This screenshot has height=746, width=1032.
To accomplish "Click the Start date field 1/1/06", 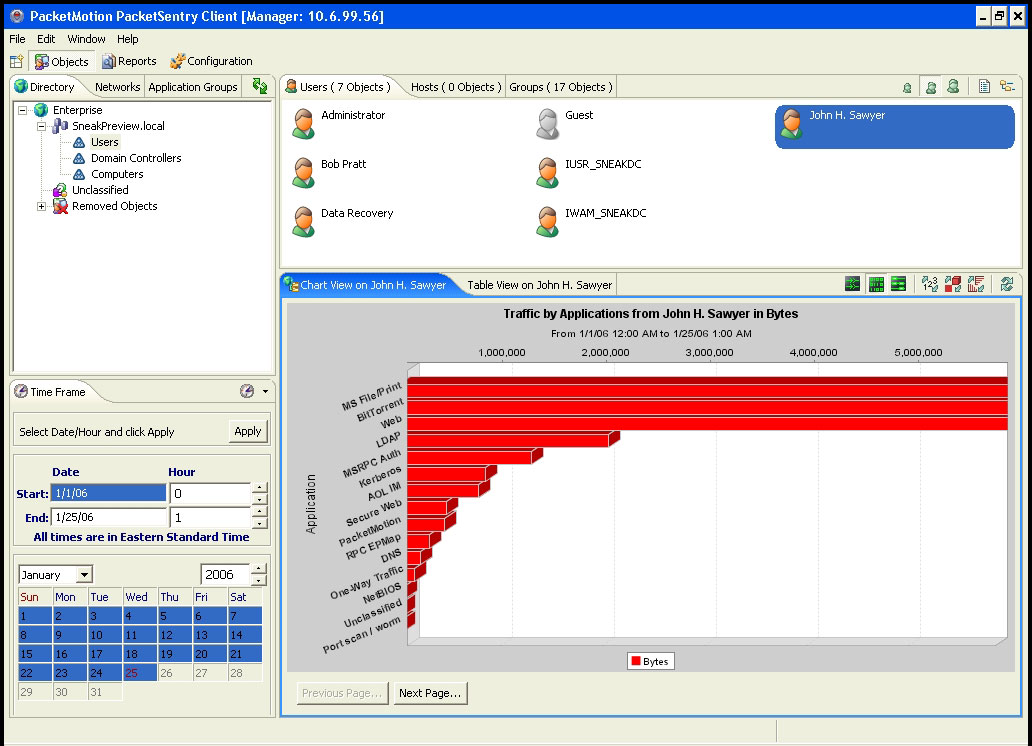I will pos(109,493).
